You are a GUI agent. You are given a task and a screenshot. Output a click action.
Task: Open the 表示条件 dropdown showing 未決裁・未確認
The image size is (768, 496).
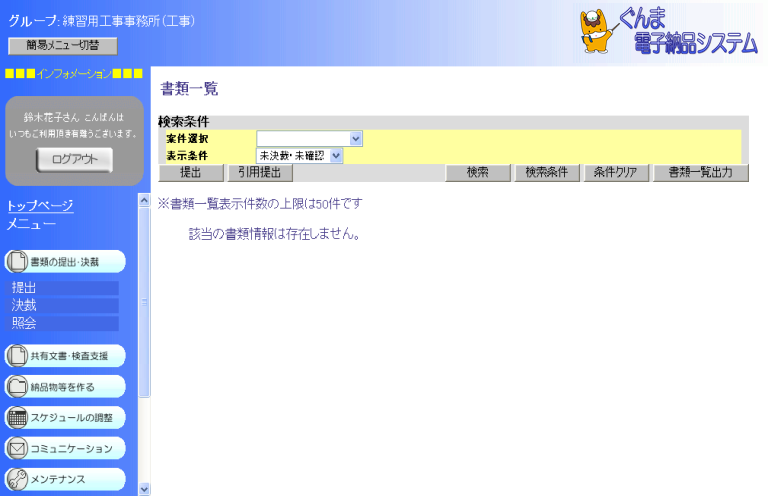pyautogui.click(x=299, y=156)
